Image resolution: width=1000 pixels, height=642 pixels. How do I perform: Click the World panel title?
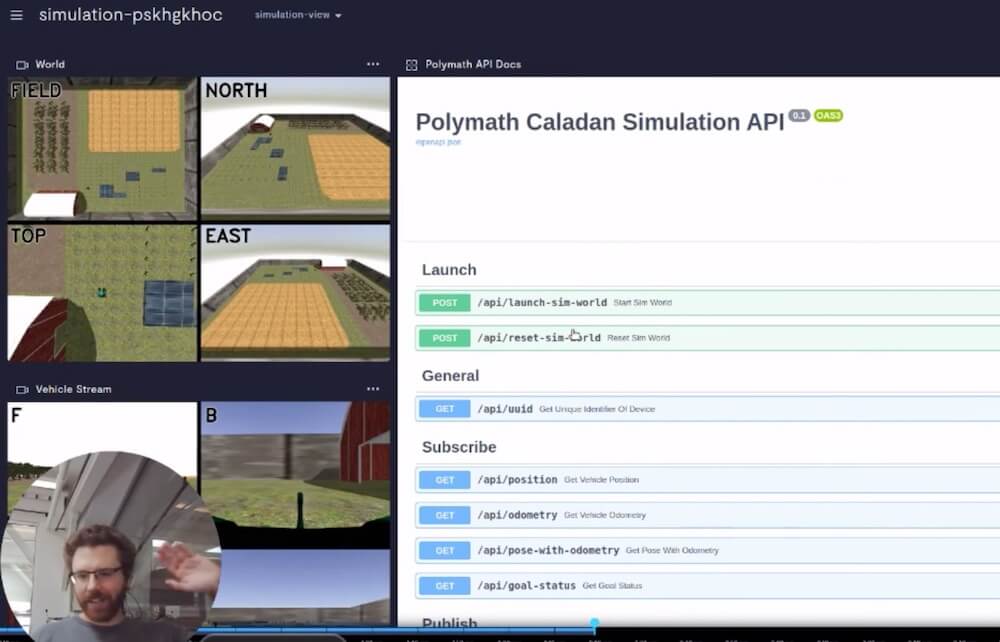click(50, 64)
